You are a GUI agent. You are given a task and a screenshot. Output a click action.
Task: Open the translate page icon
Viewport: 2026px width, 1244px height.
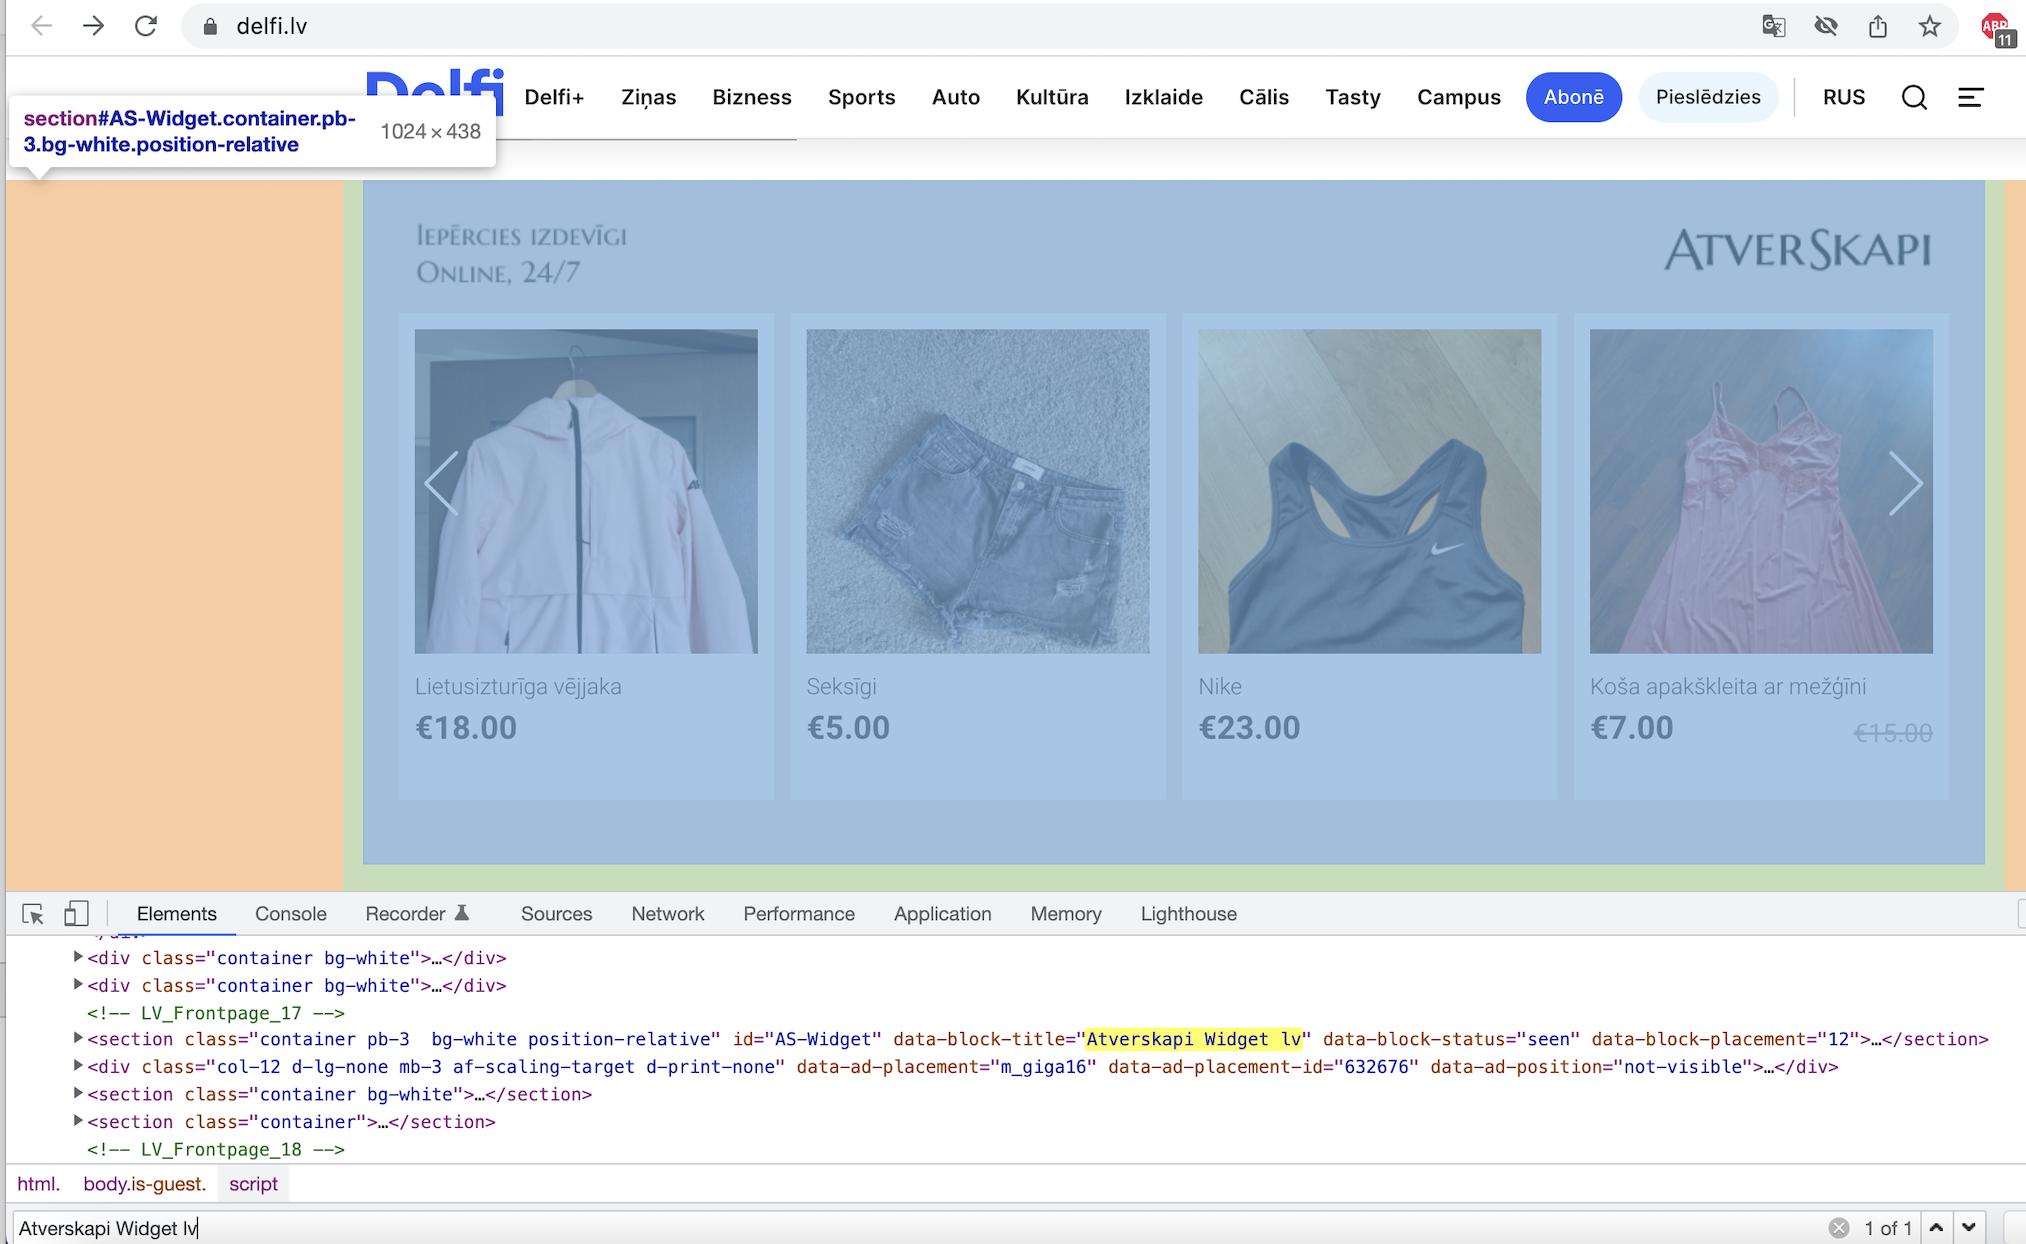tap(1774, 26)
